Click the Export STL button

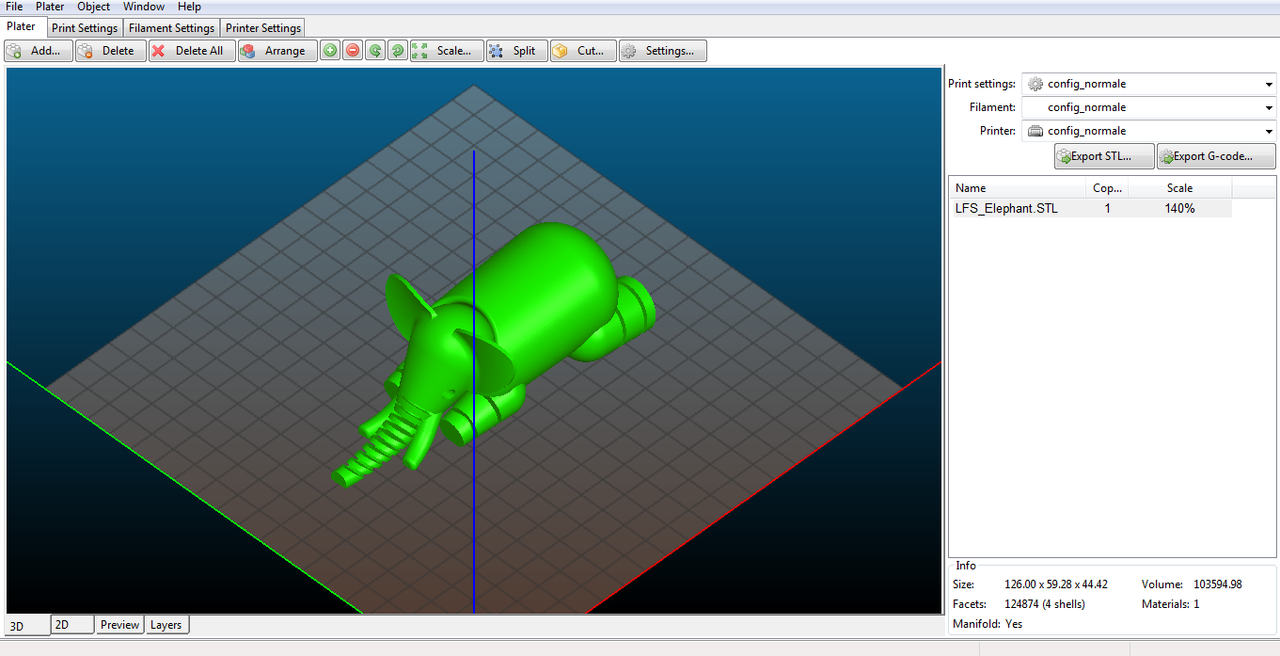(x=1104, y=156)
